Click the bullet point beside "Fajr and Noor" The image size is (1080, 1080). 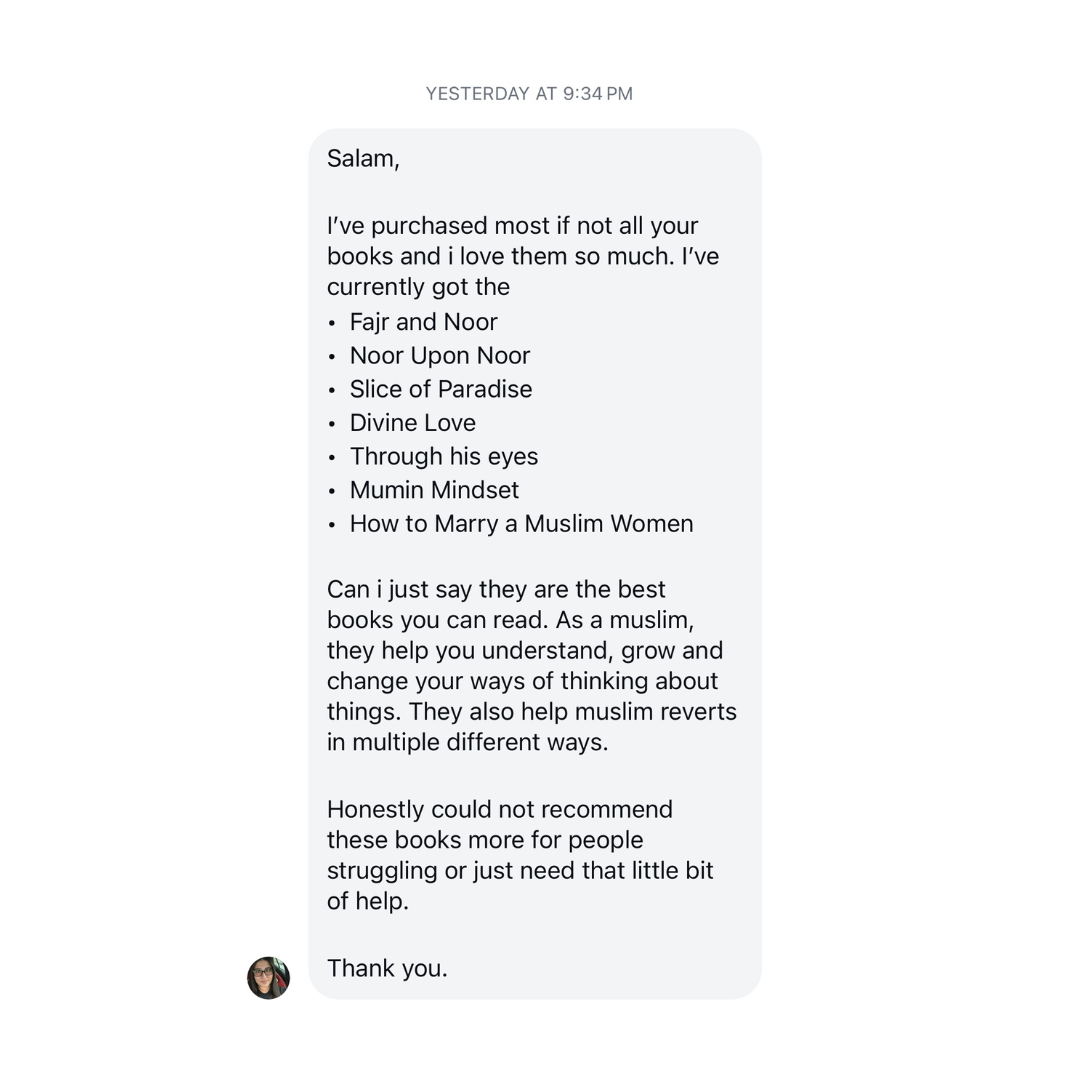point(332,323)
